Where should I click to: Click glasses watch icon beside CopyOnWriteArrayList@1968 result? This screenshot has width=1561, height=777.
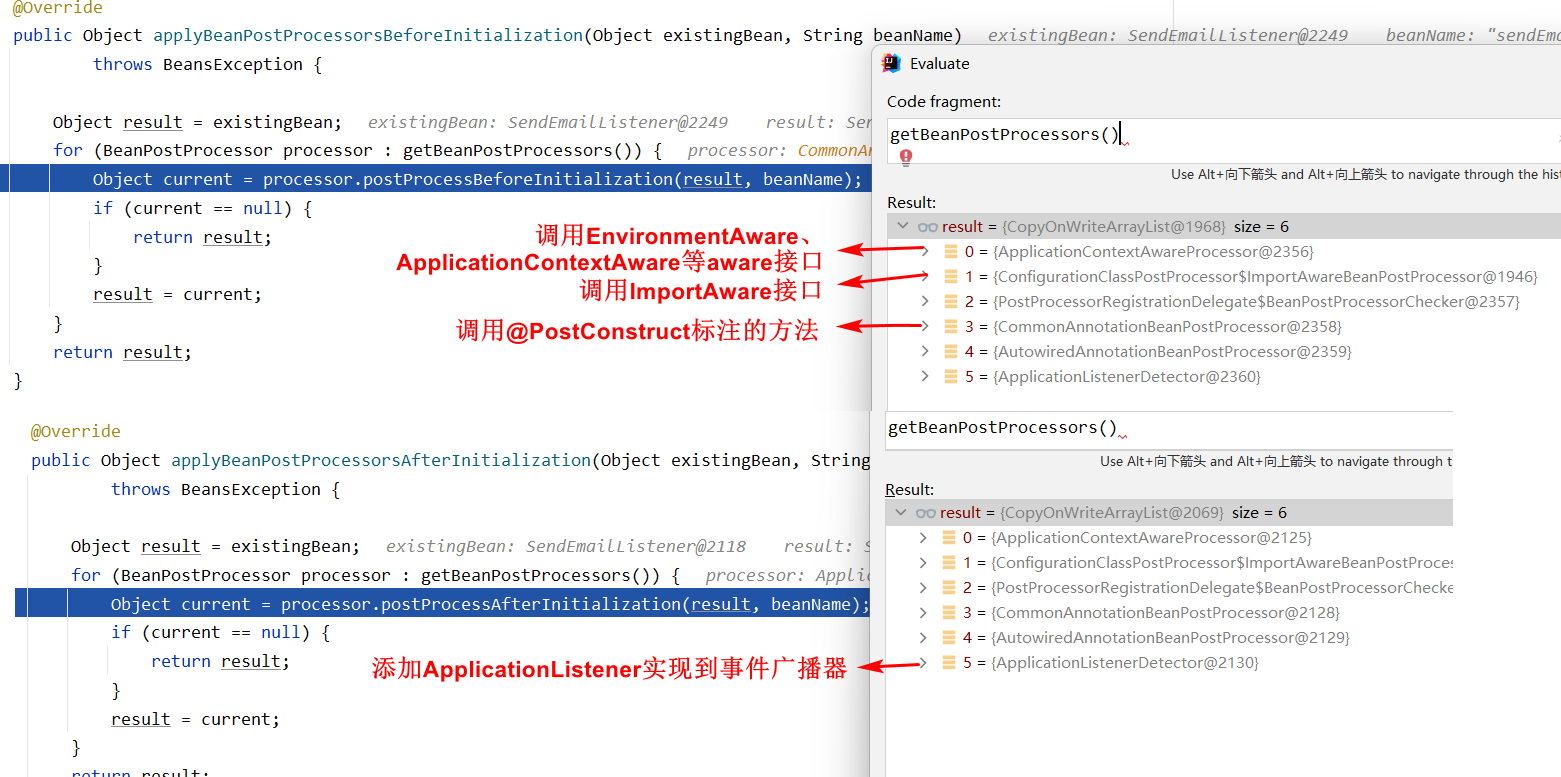pos(927,227)
